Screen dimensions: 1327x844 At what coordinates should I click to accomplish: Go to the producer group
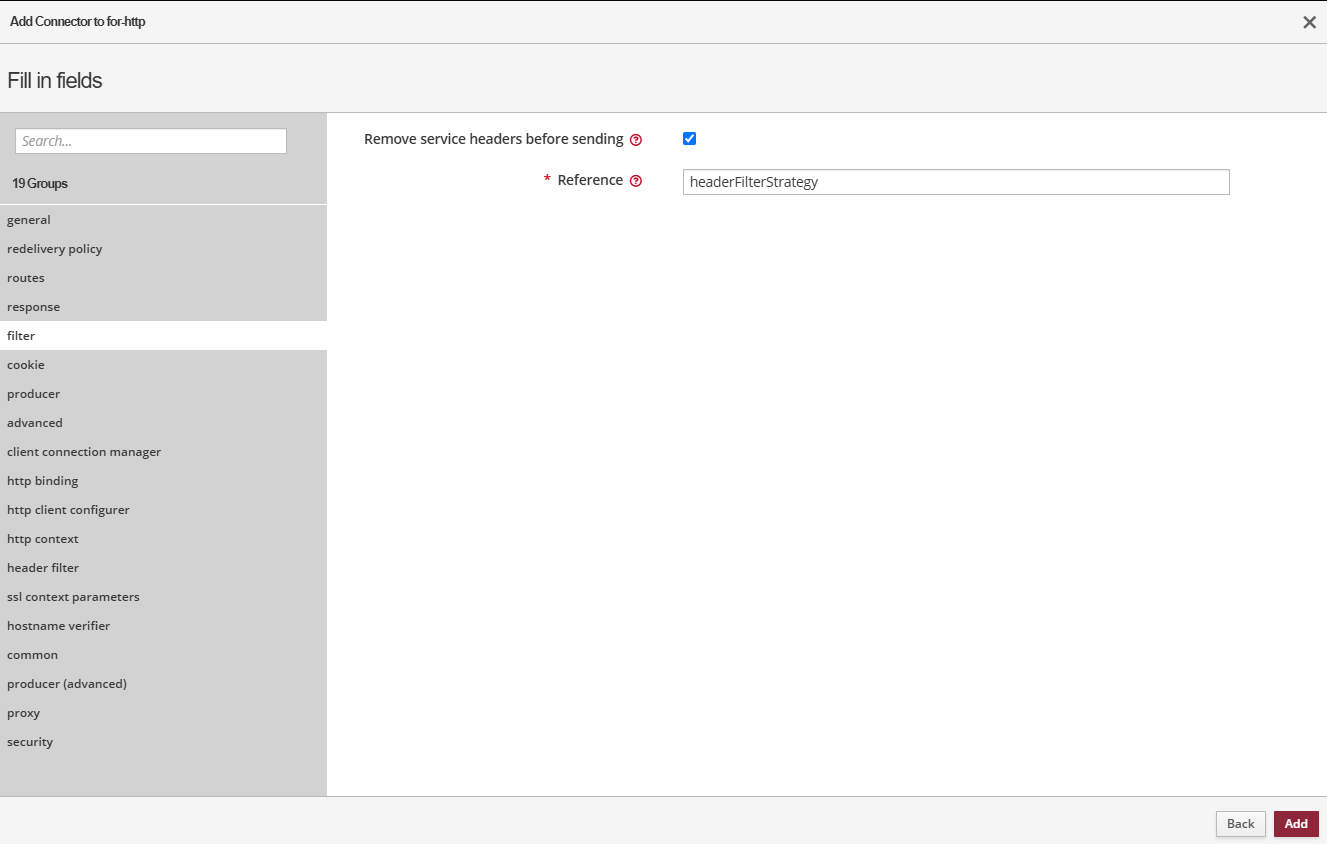click(34, 394)
